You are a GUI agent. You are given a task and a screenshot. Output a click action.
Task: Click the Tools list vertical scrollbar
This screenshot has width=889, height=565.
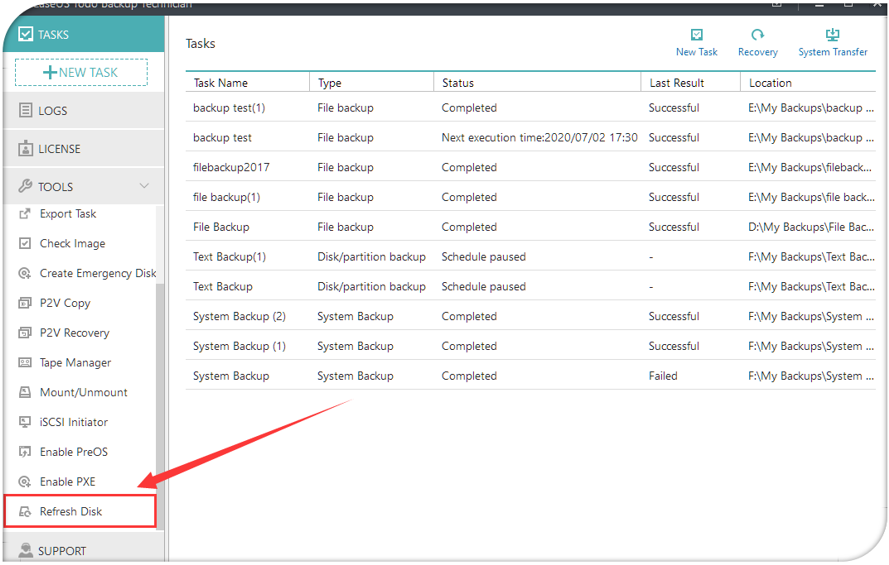[160, 400]
